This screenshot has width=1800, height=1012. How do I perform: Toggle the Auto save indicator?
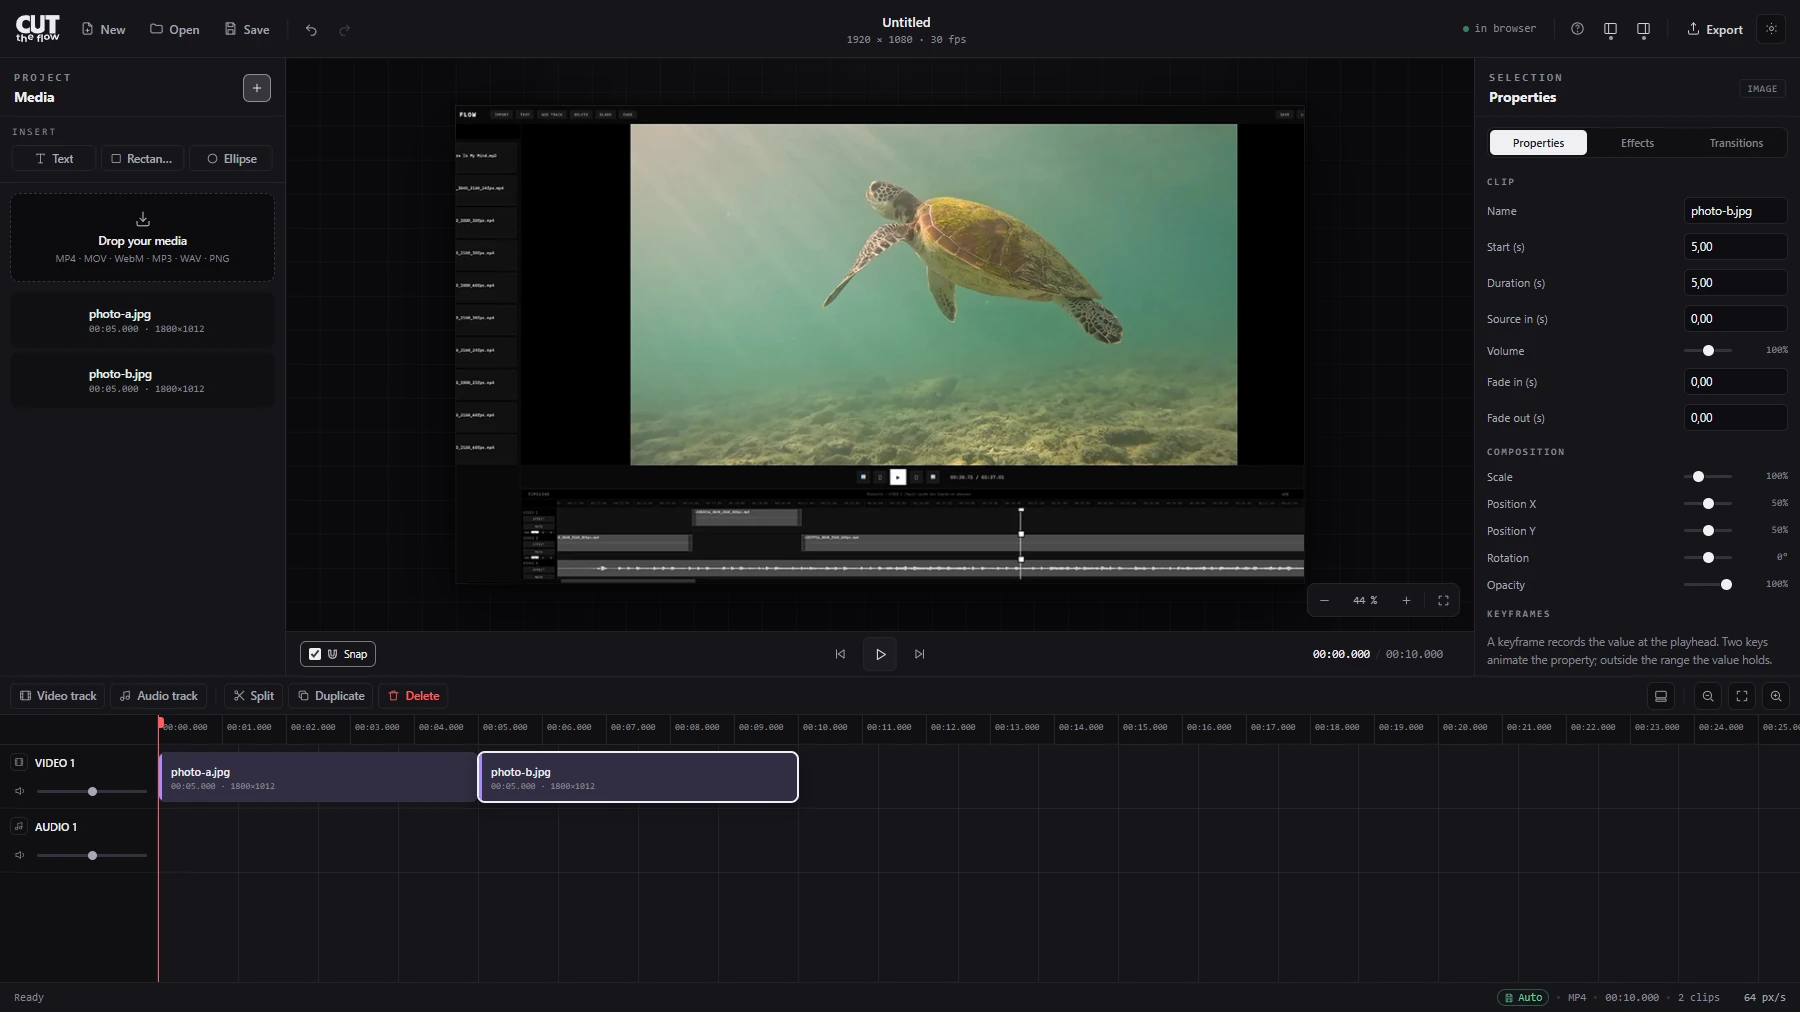point(1523,997)
